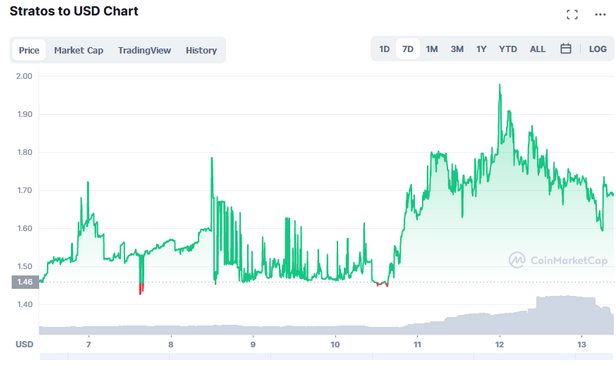This screenshot has width=616, height=365.
Task: Switch to the Market Cap tab
Action: (79, 50)
